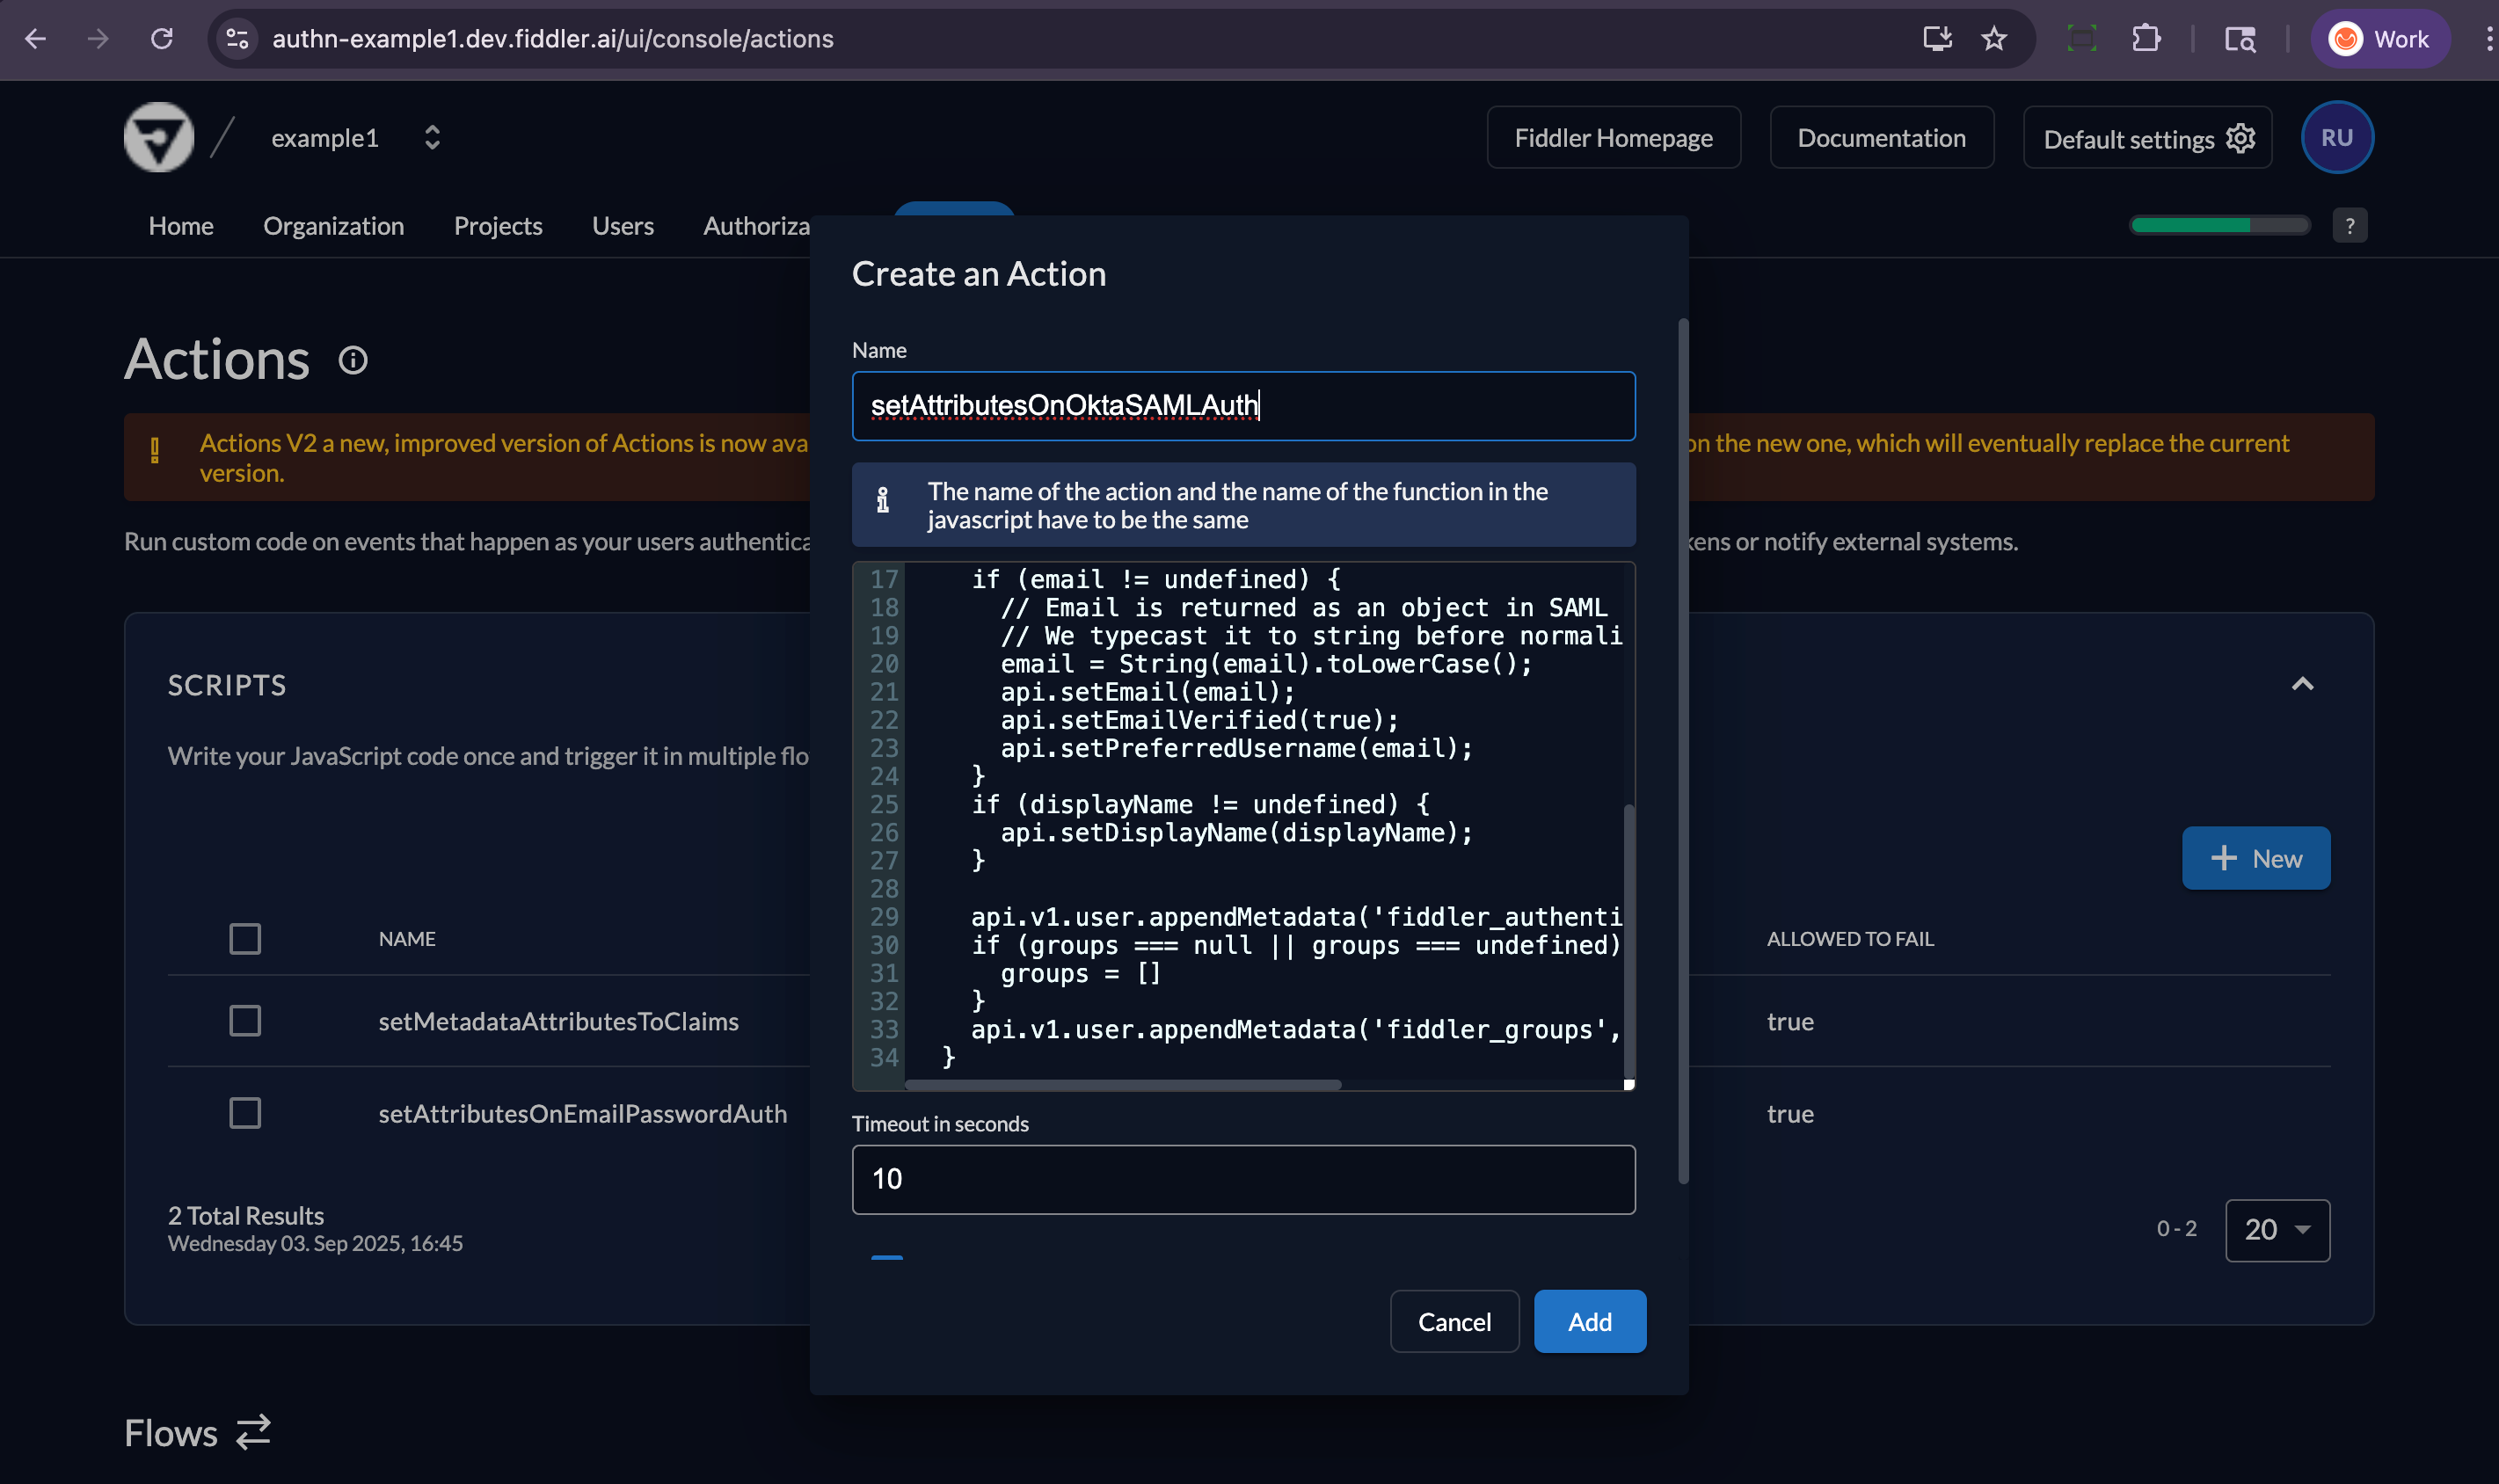Click the Add button in the dialog
Screen dimensions: 2499x1484
tap(1589, 1321)
